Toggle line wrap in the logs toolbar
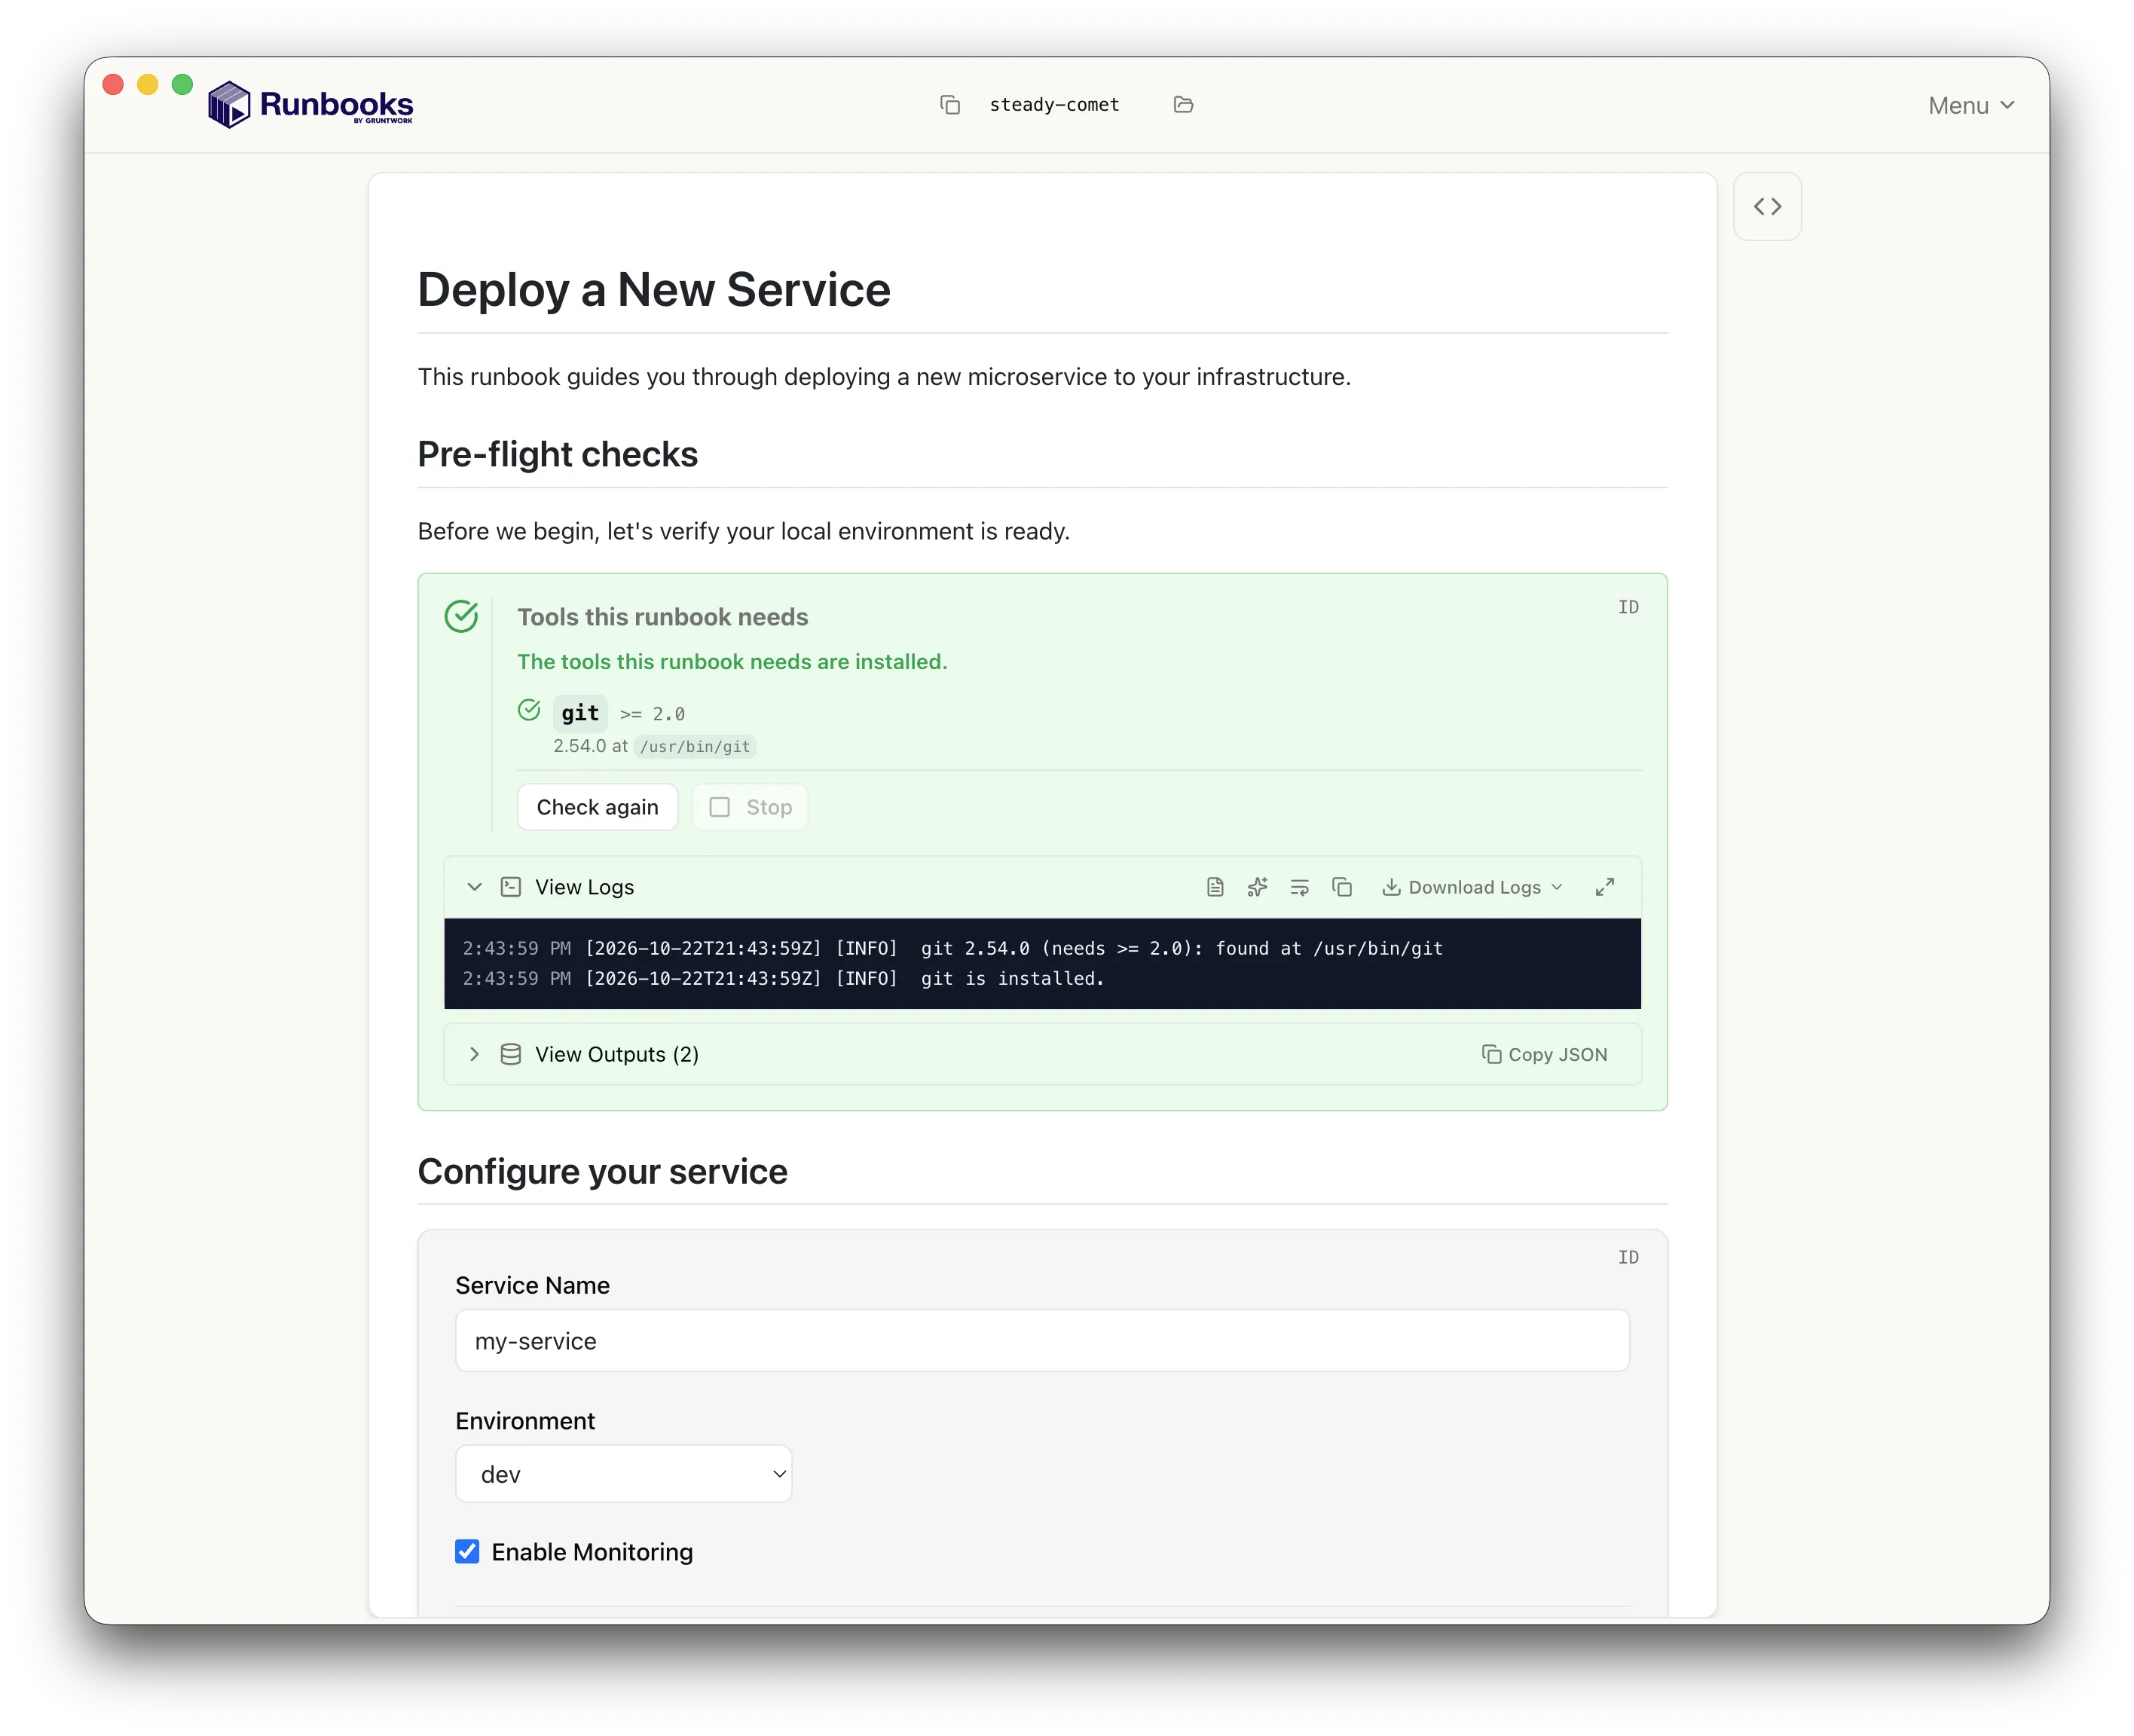The width and height of the screenshot is (2134, 1736). coord(1299,887)
